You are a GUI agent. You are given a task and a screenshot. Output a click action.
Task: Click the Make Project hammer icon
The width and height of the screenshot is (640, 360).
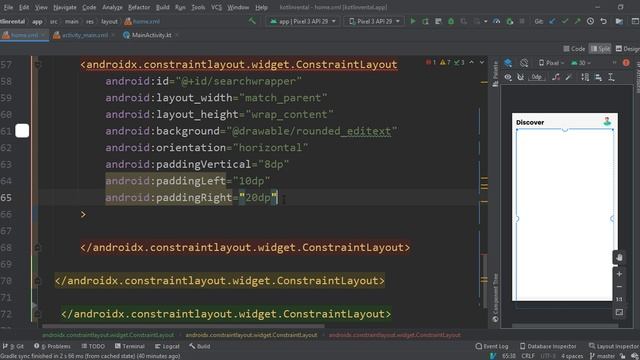tap(252, 21)
